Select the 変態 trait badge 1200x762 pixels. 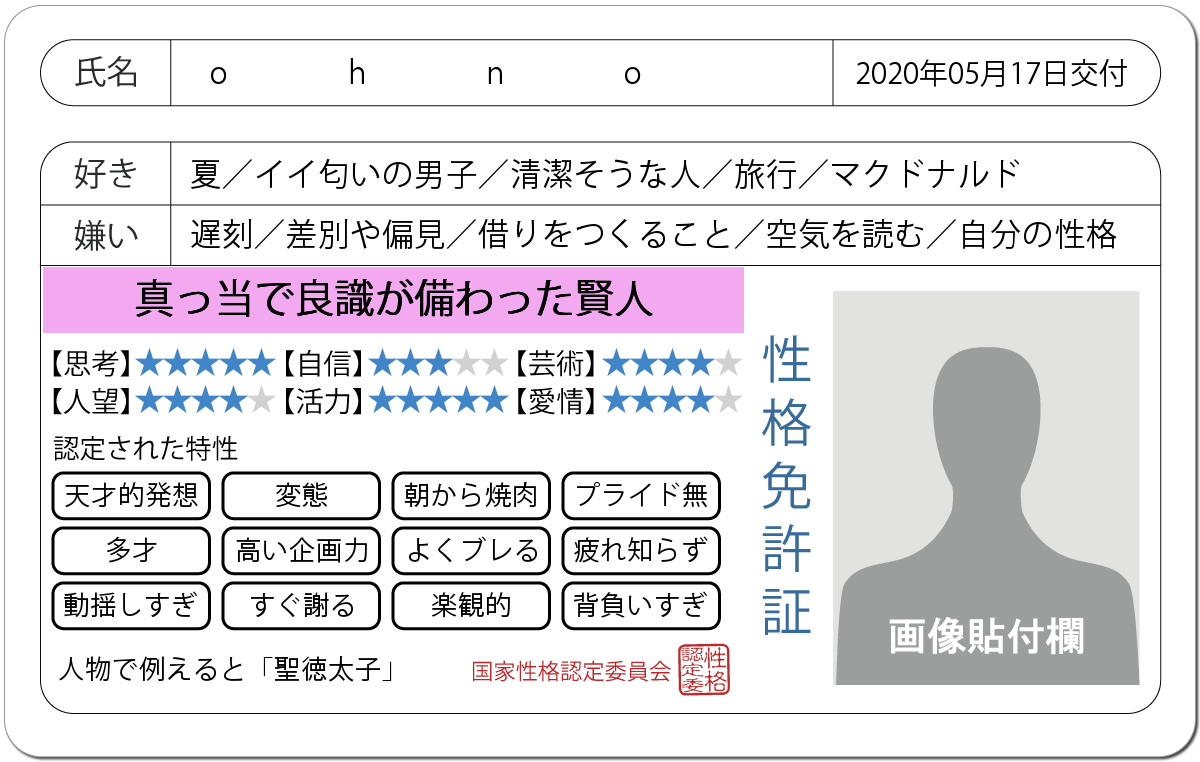click(301, 496)
